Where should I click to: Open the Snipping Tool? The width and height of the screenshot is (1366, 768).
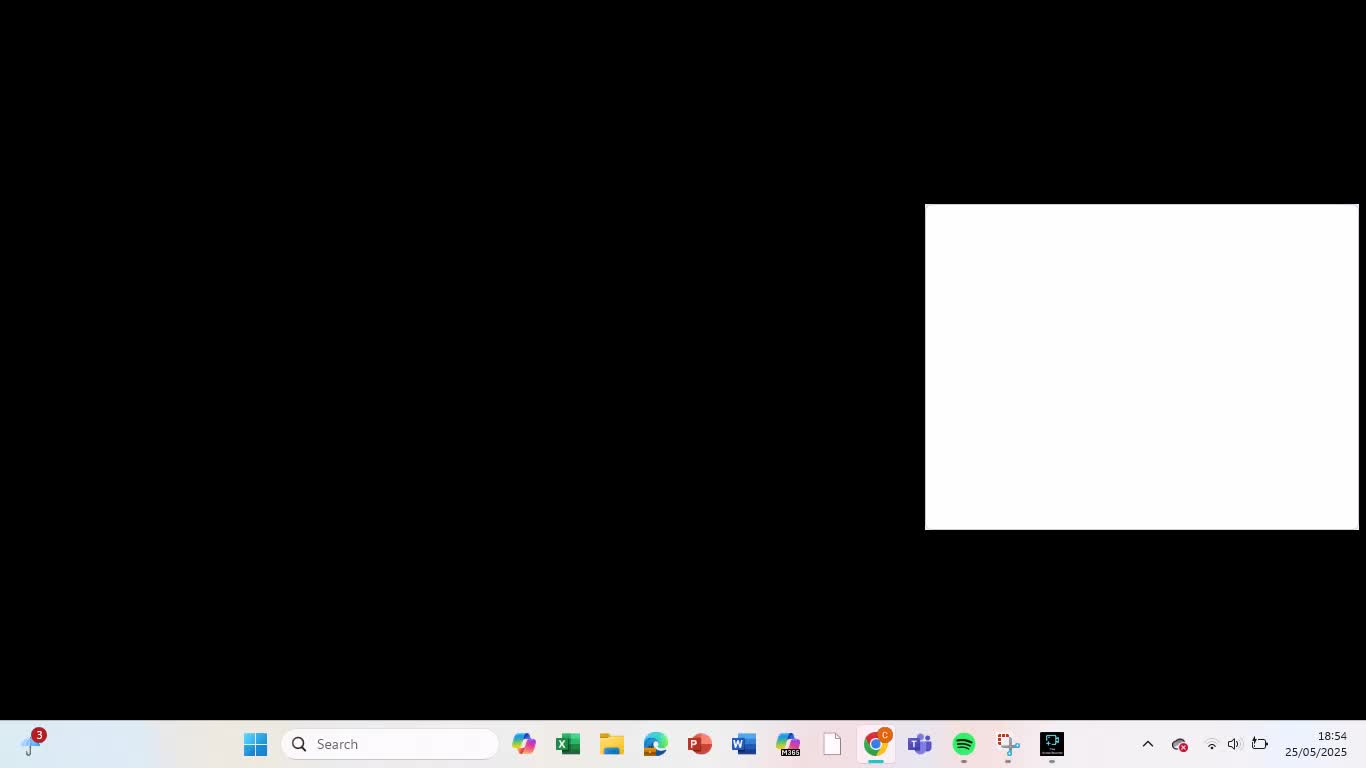[x=1008, y=744]
